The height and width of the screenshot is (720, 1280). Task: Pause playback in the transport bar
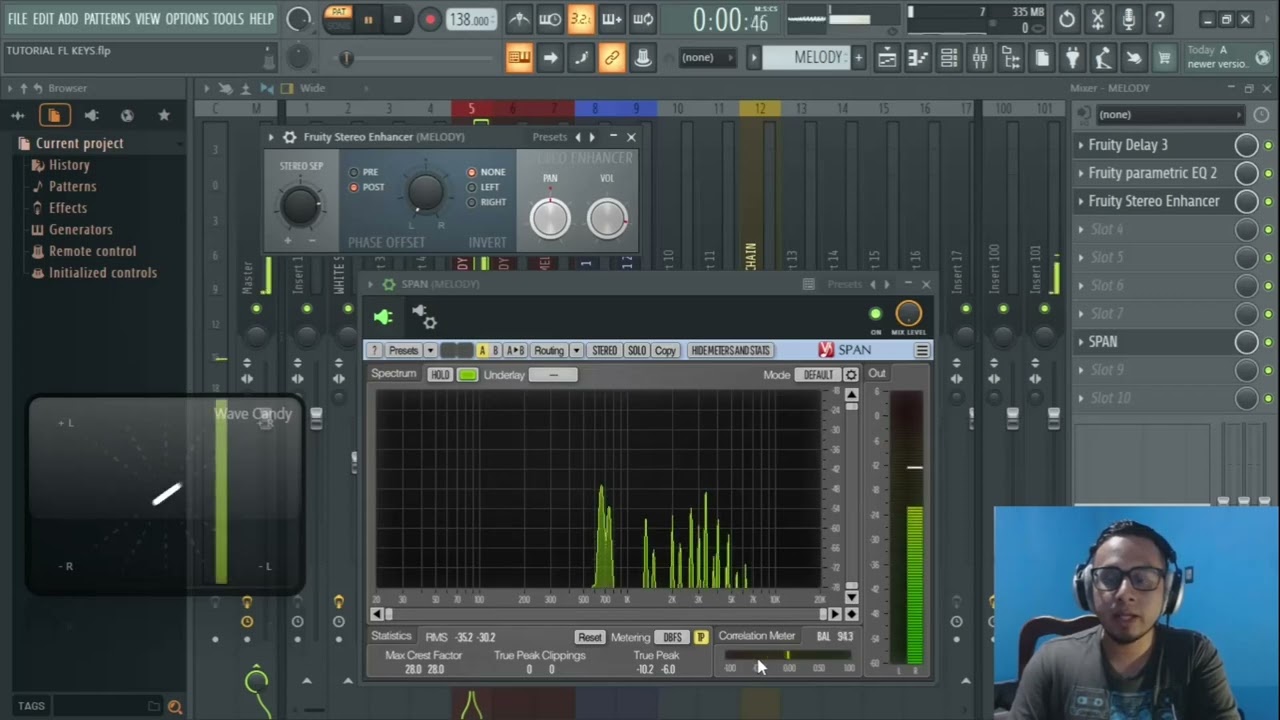368,19
